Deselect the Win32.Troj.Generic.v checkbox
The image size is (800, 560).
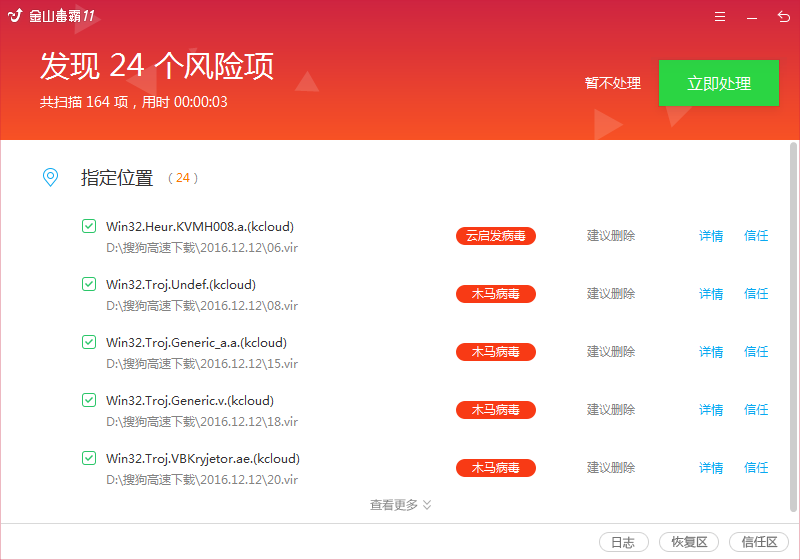89,400
